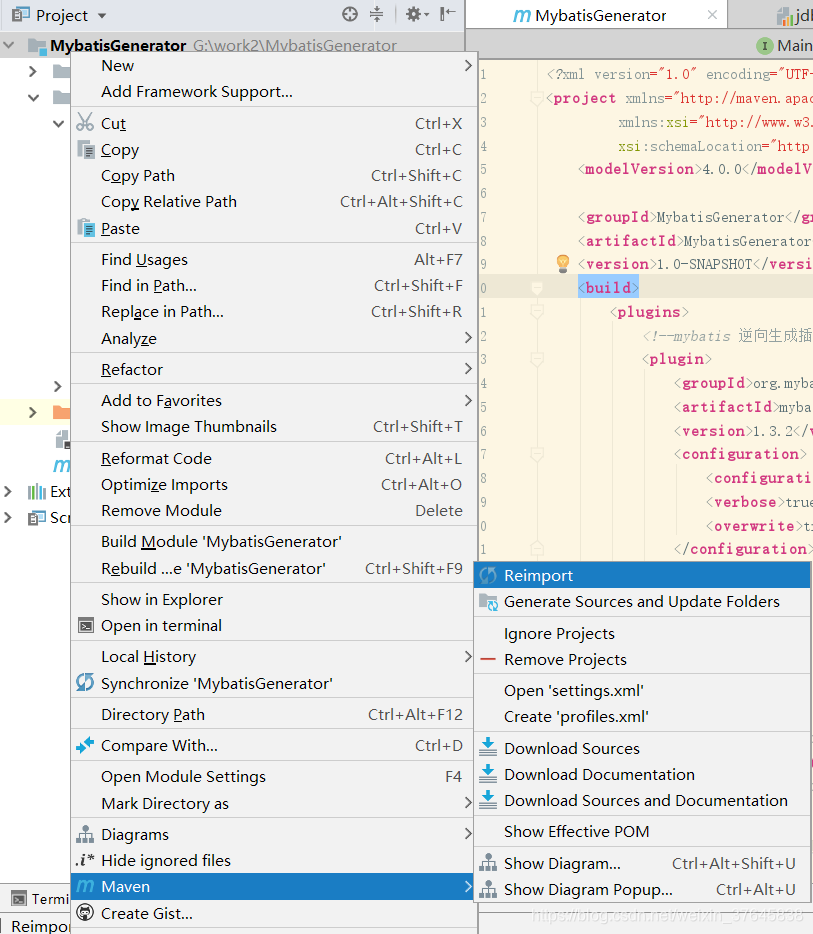The height and width of the screenshot is (934, 813).
Task: Choose Ignore Projects
Action: click(642, 633)
